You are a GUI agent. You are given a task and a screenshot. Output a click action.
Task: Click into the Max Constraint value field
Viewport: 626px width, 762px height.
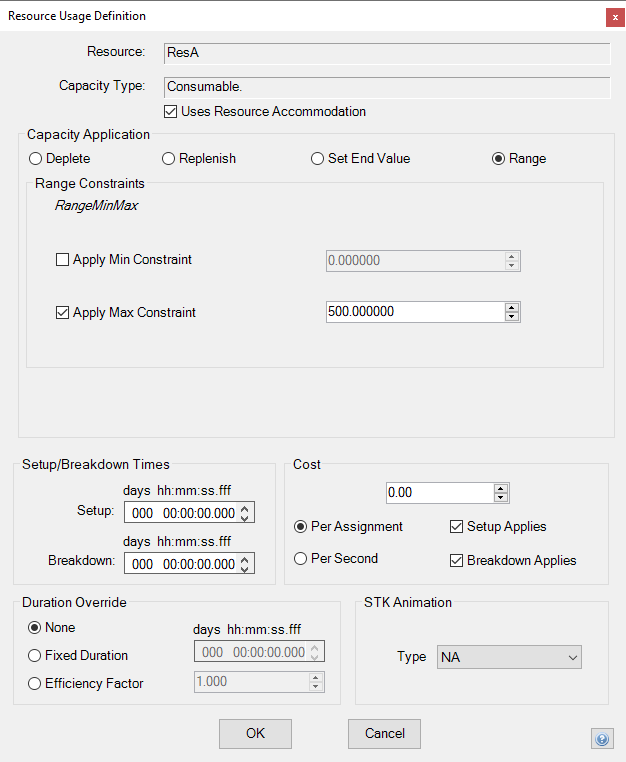[412, 312]
